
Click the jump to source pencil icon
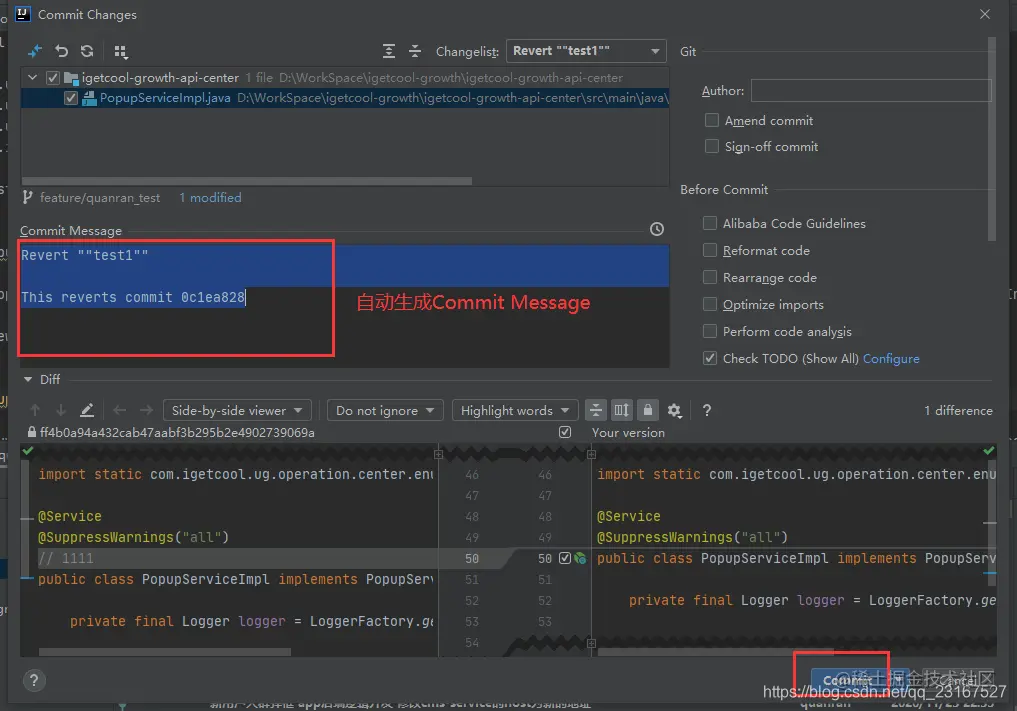(x=87, y=410)
